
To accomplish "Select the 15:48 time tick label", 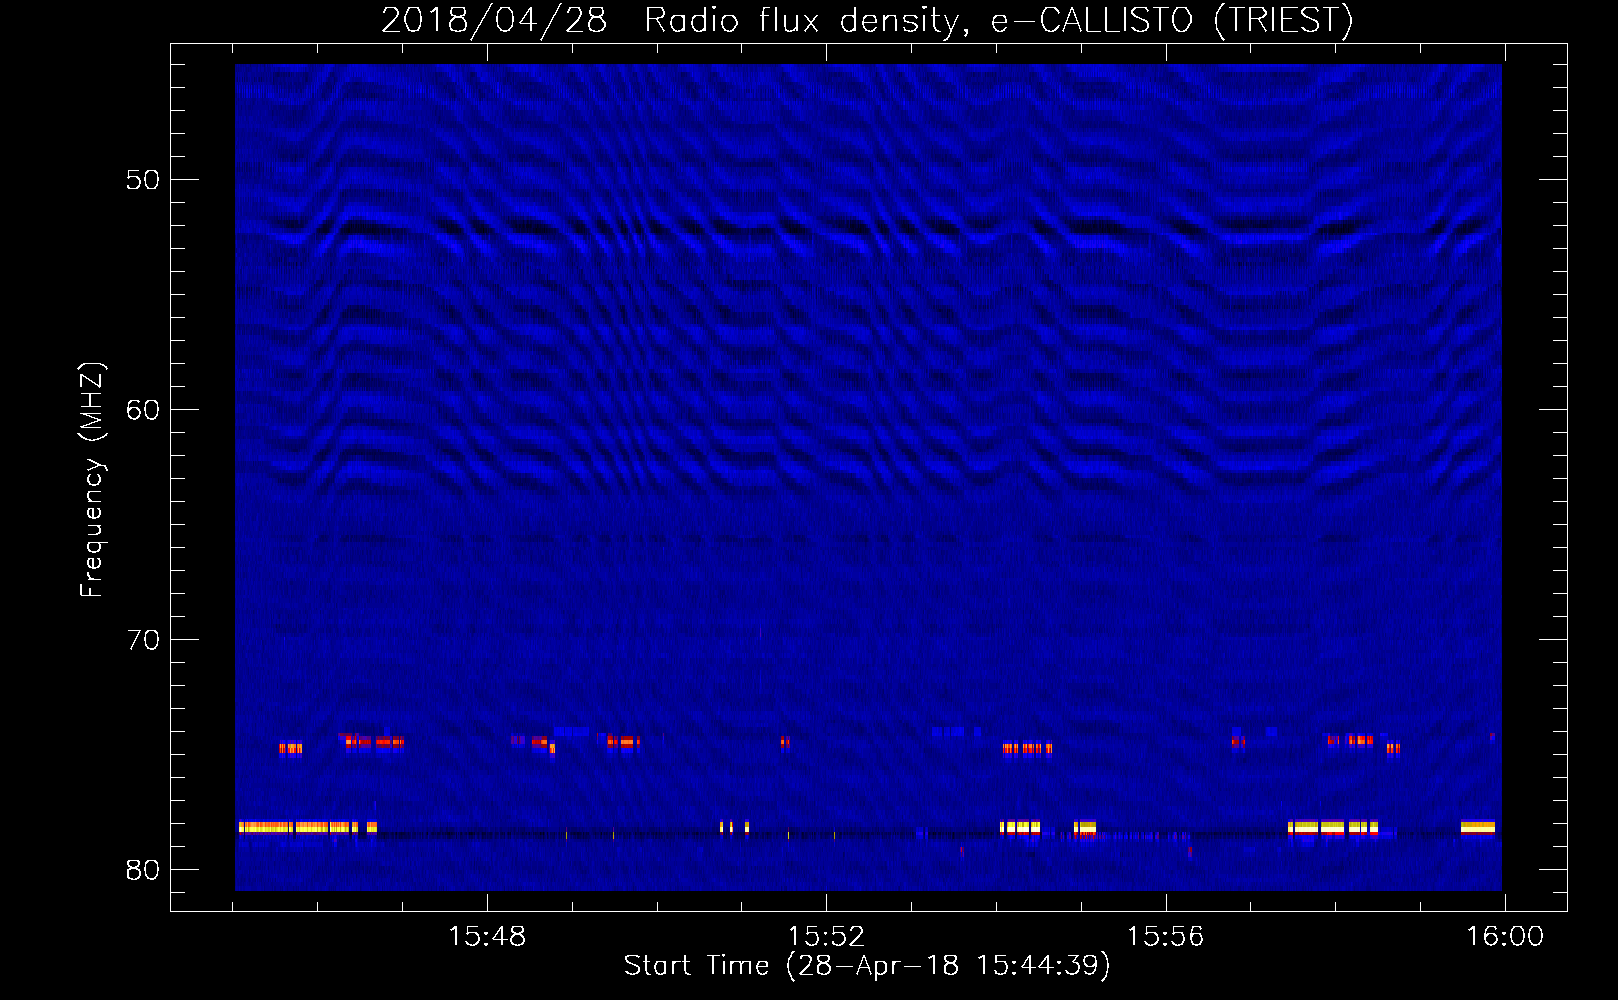I will [x=487, y=937].
